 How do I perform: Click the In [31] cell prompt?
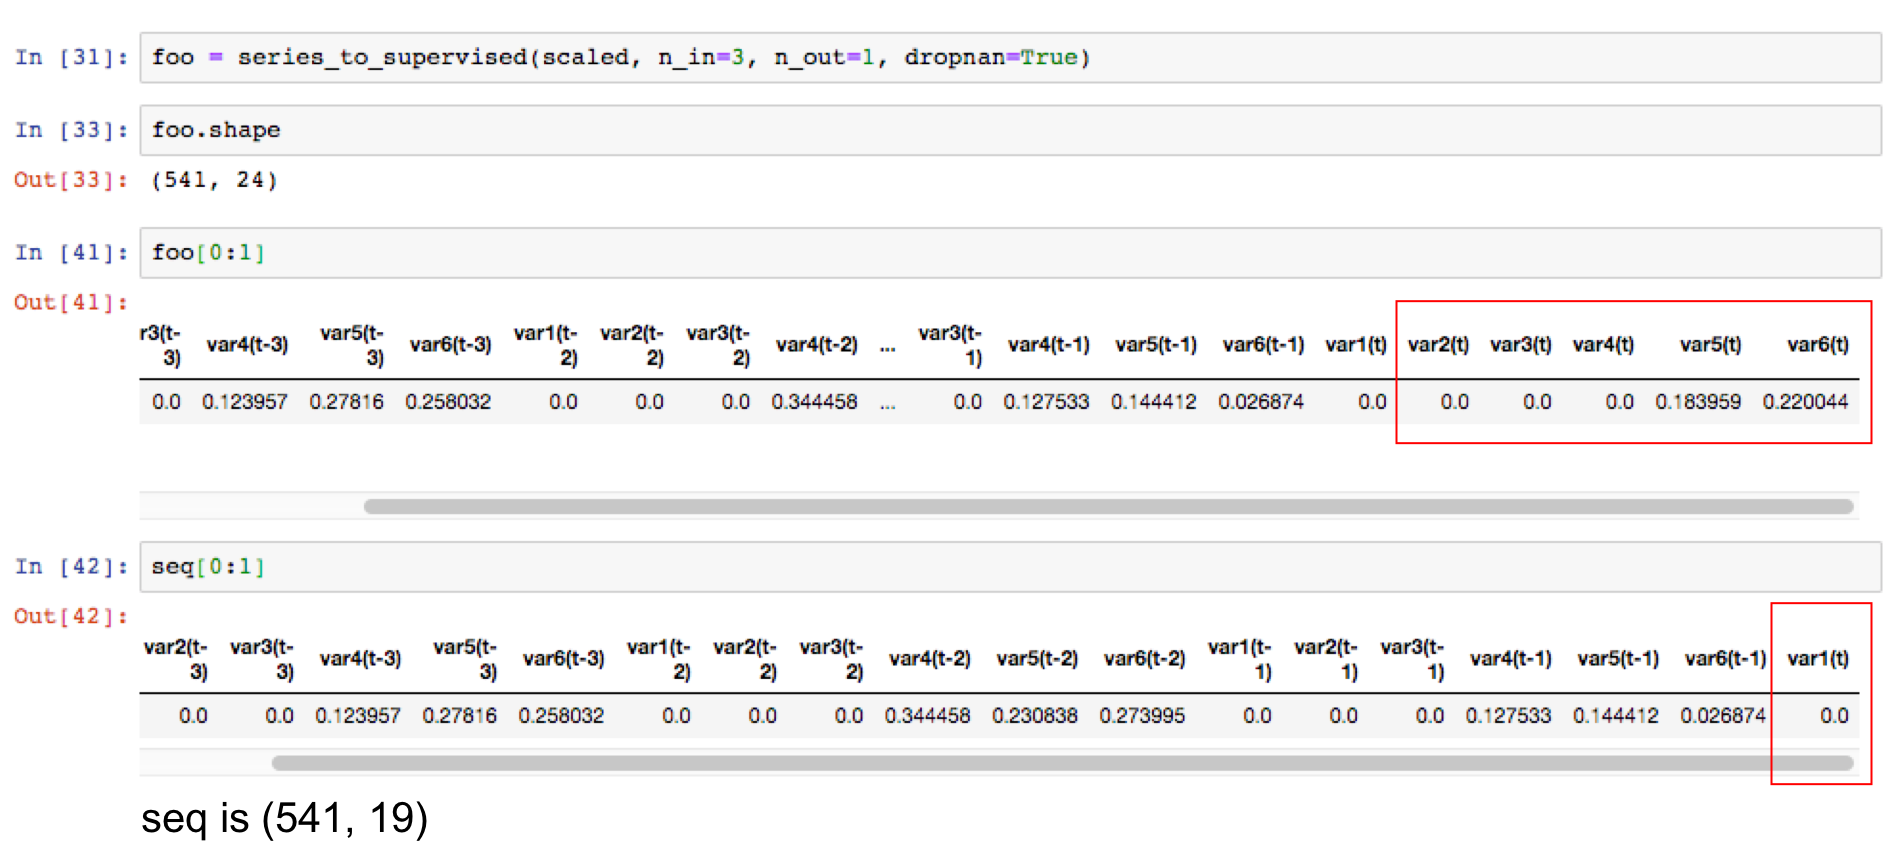tap(71, 58)
